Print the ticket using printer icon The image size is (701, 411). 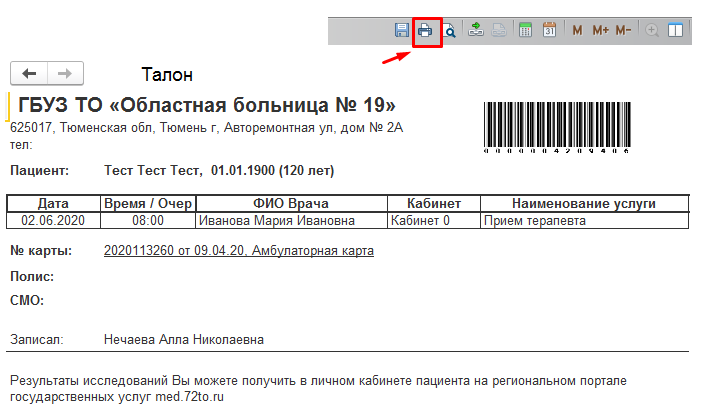[x=426, y=30]
